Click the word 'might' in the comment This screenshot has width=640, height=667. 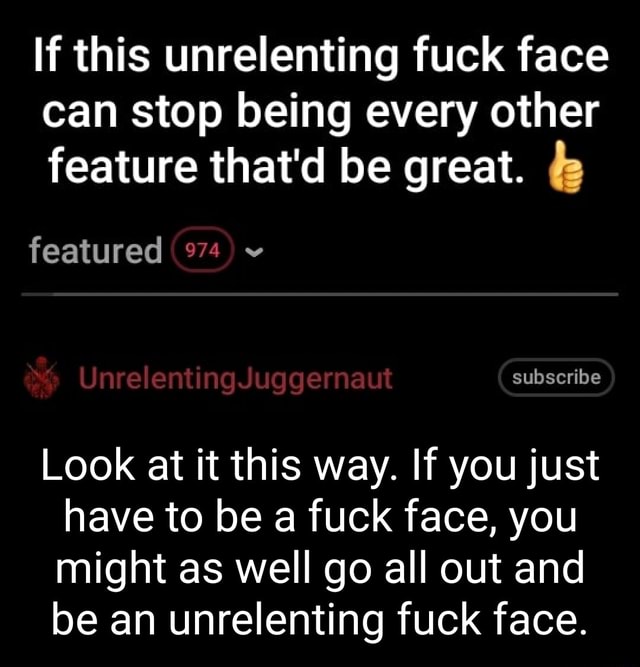point(111,571)
